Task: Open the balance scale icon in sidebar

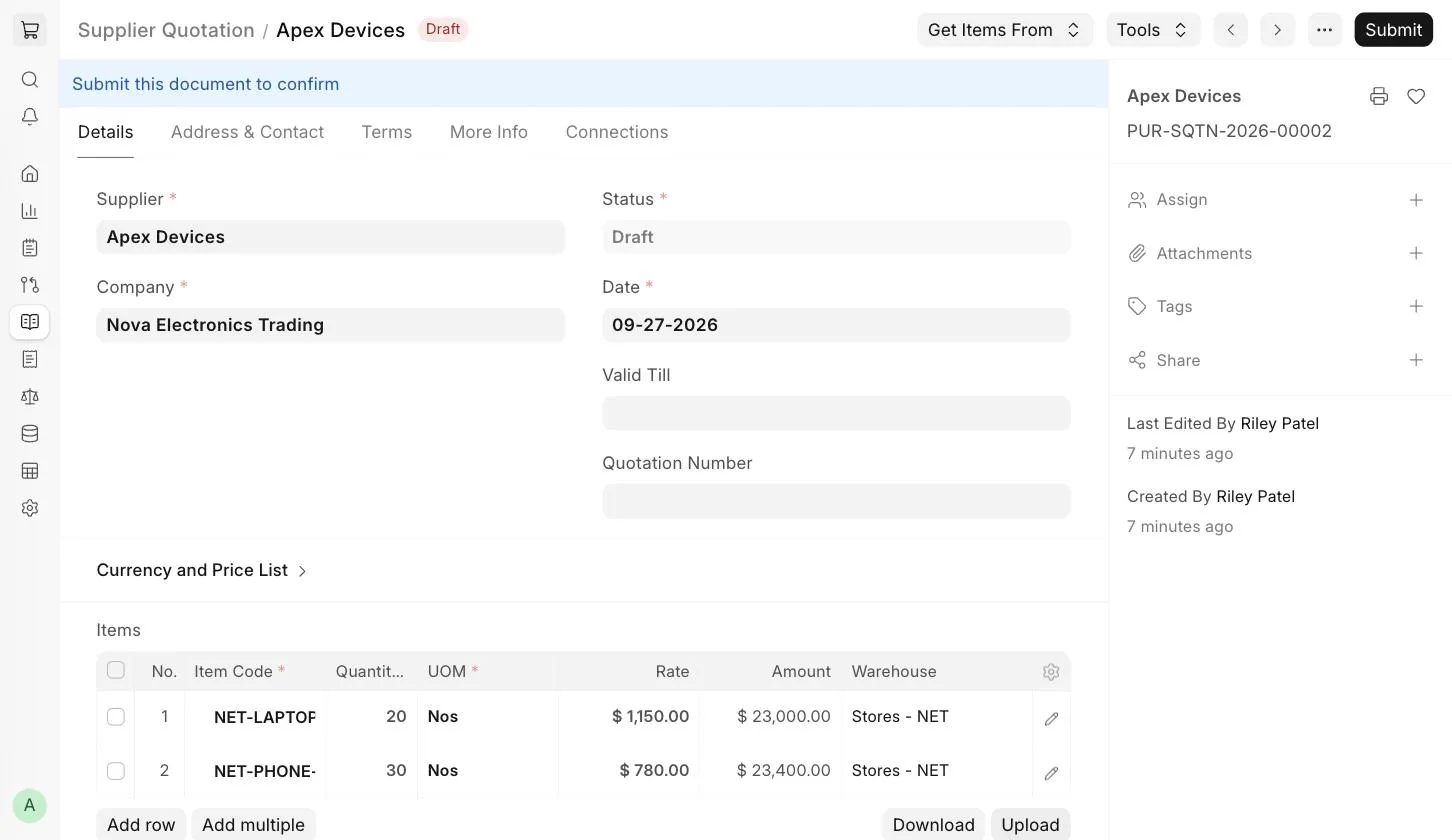Action: [x=30, y=397]
